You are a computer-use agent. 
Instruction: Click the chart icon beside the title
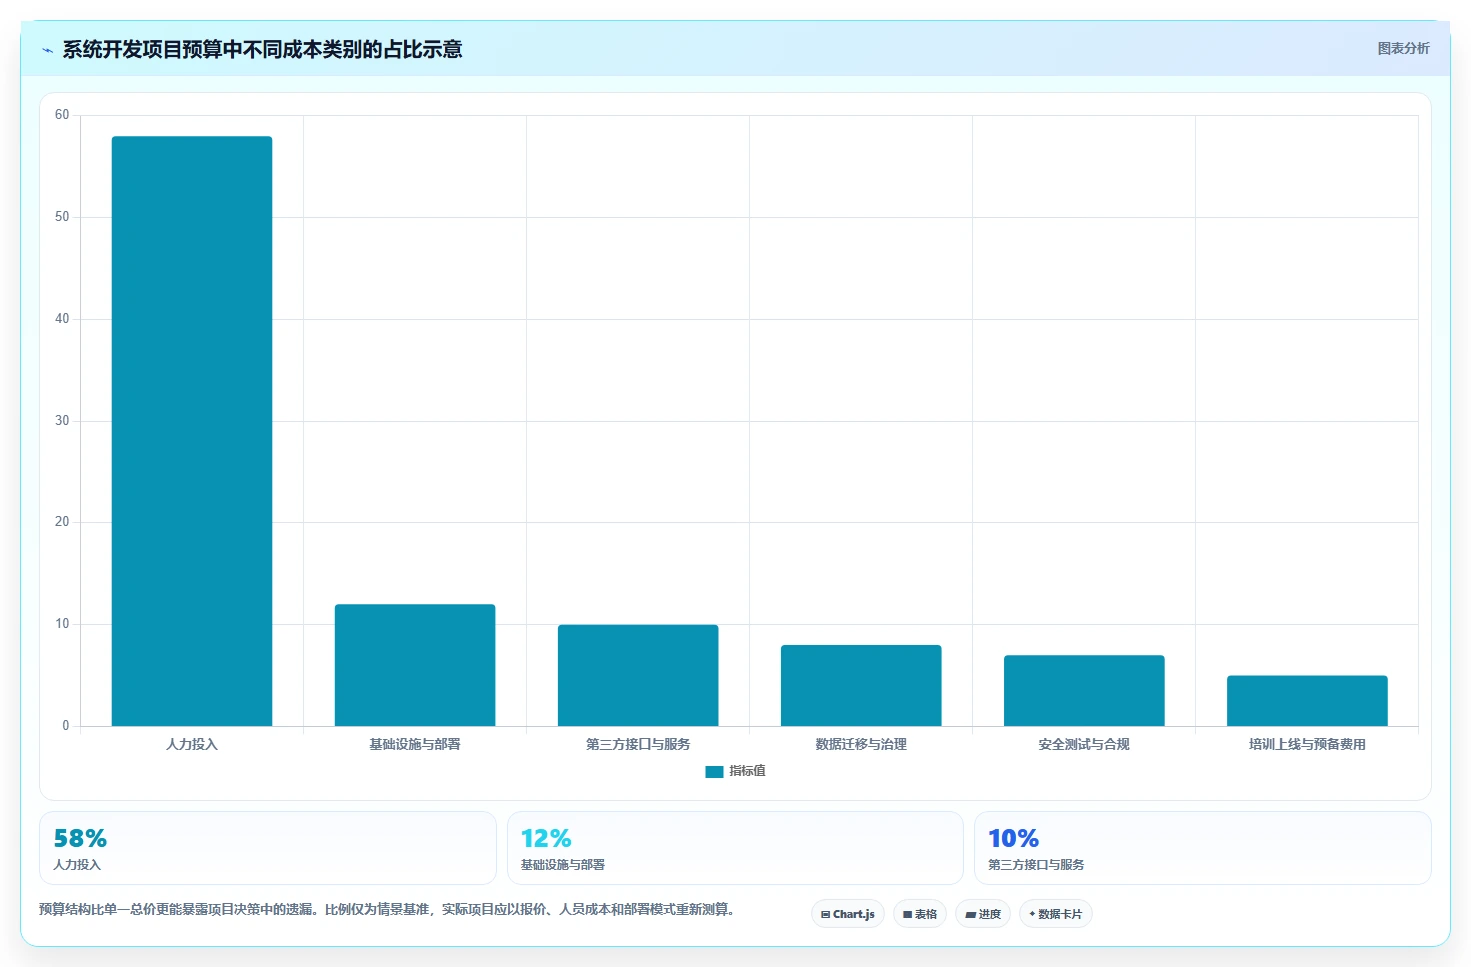click(x=47, y=50)
